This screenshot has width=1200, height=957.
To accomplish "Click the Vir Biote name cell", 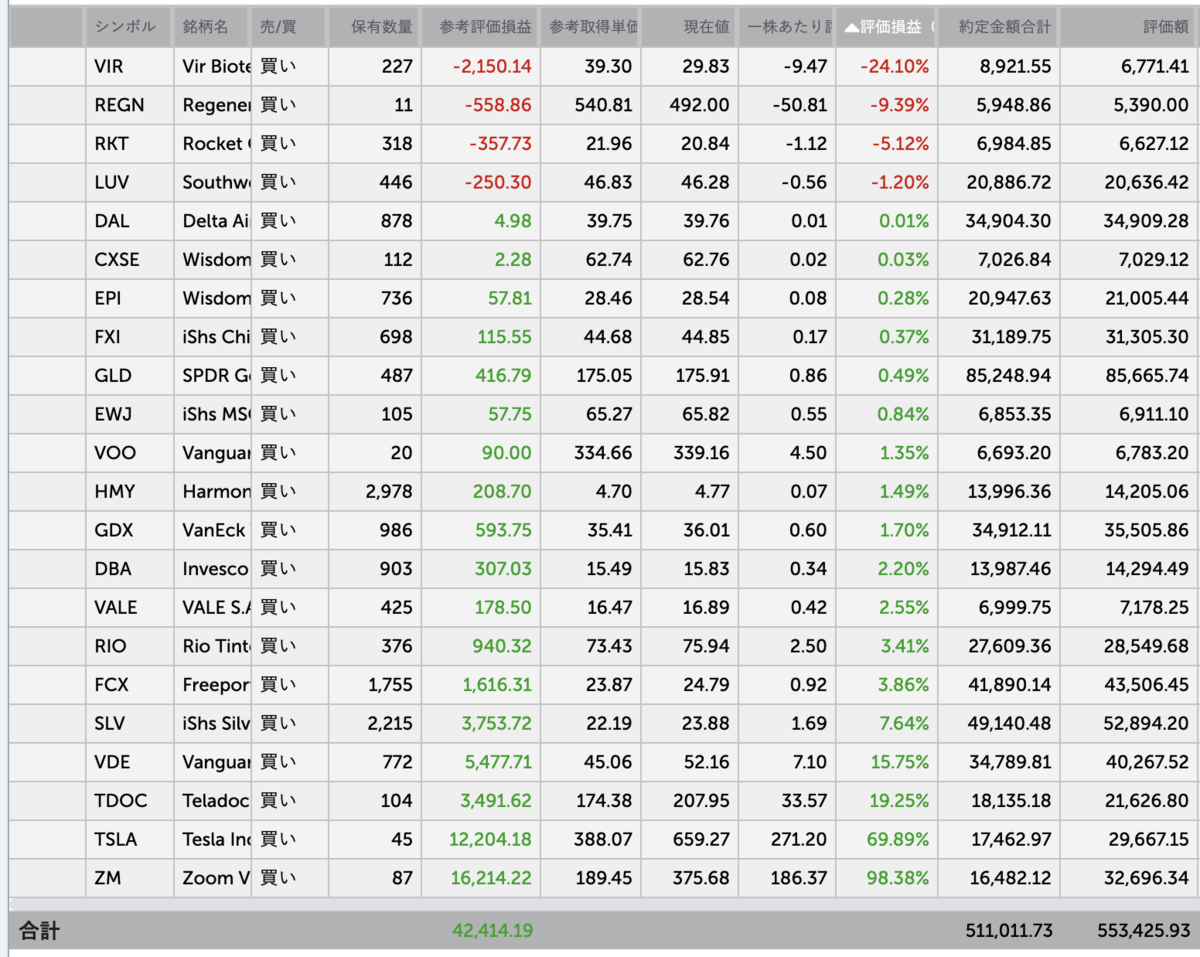I will coord(212,67).
